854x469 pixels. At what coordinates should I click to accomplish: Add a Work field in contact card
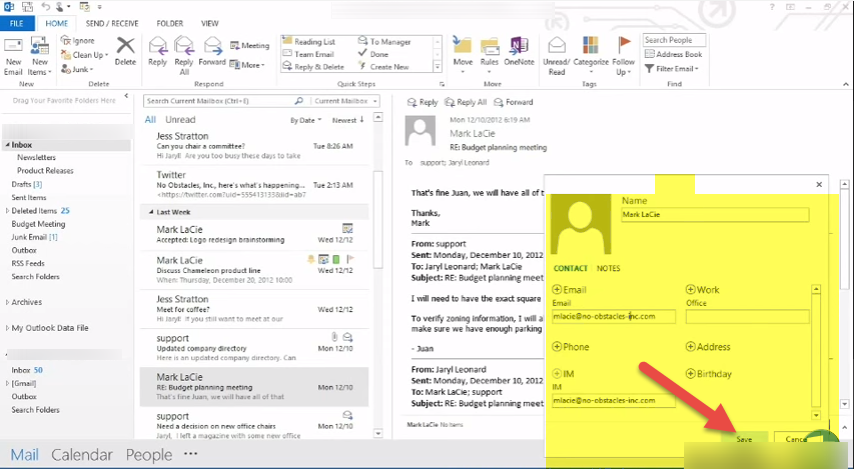(x=703, y=290)
